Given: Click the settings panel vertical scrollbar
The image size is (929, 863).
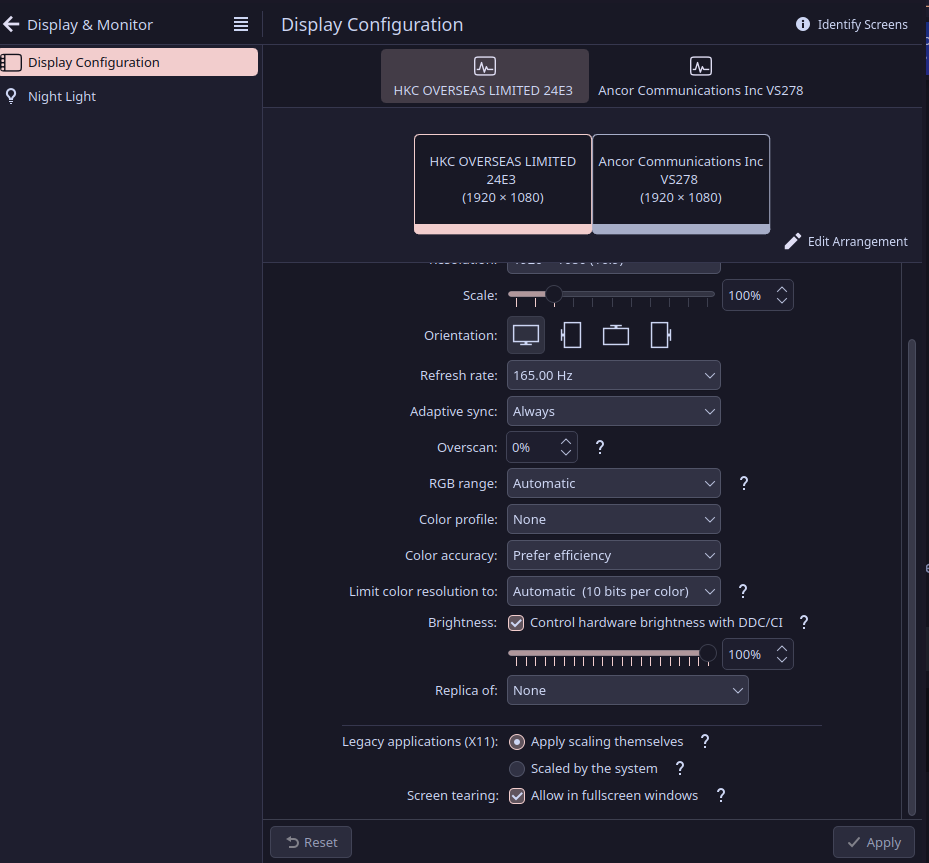Looking at the screenshot, I should pyautogui.click(x=912, y=578).
